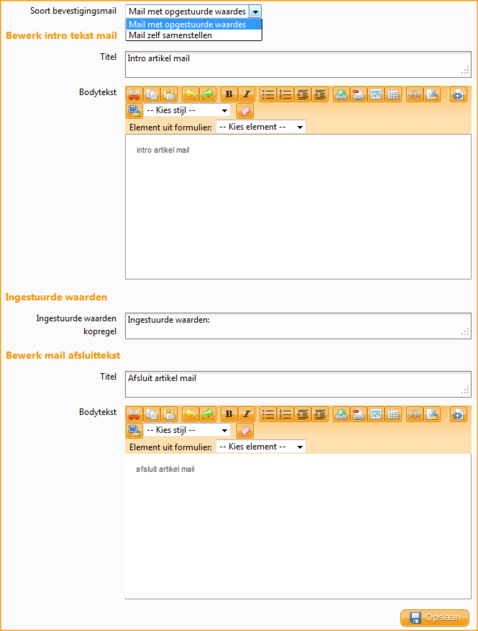
Task: Insert image via the intro editor toolbar
Action: (376, 95)
